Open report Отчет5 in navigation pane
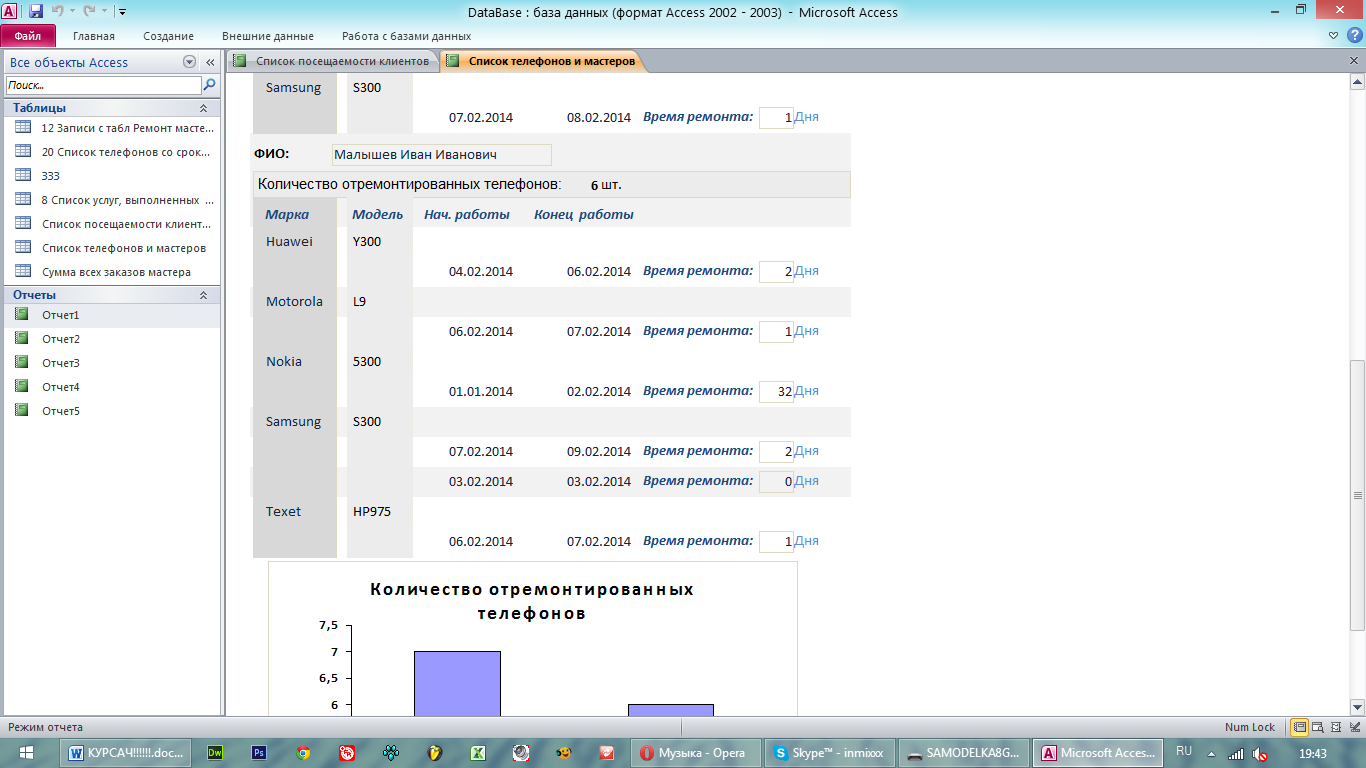 pyautogui.click(x=112, y=411)
